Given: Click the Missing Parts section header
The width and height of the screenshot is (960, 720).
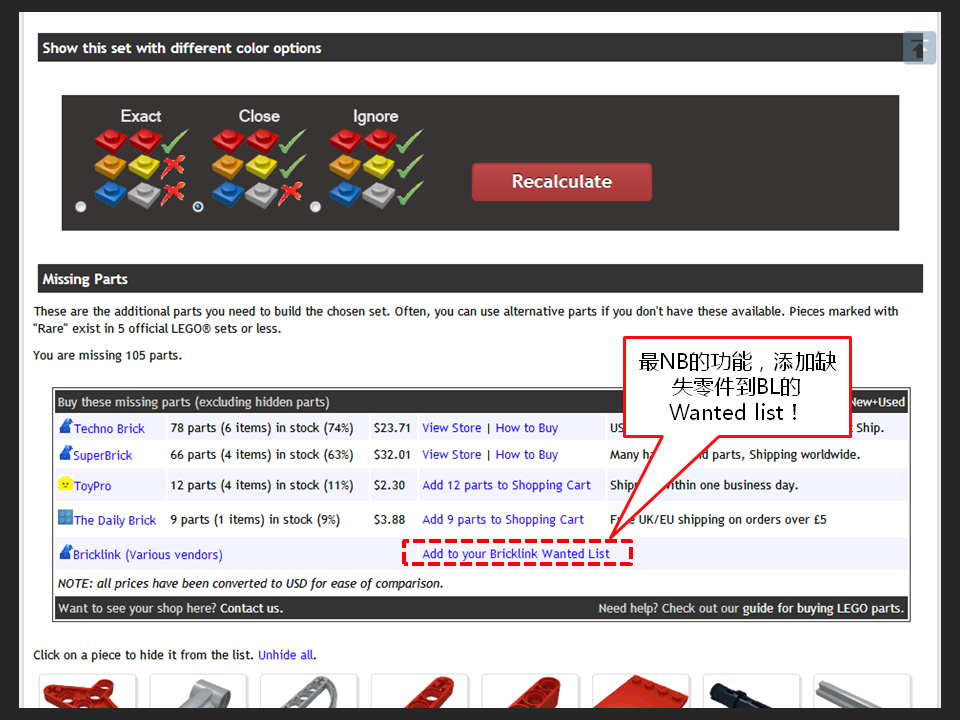Looking at the screenshot, I should [480, 279].
